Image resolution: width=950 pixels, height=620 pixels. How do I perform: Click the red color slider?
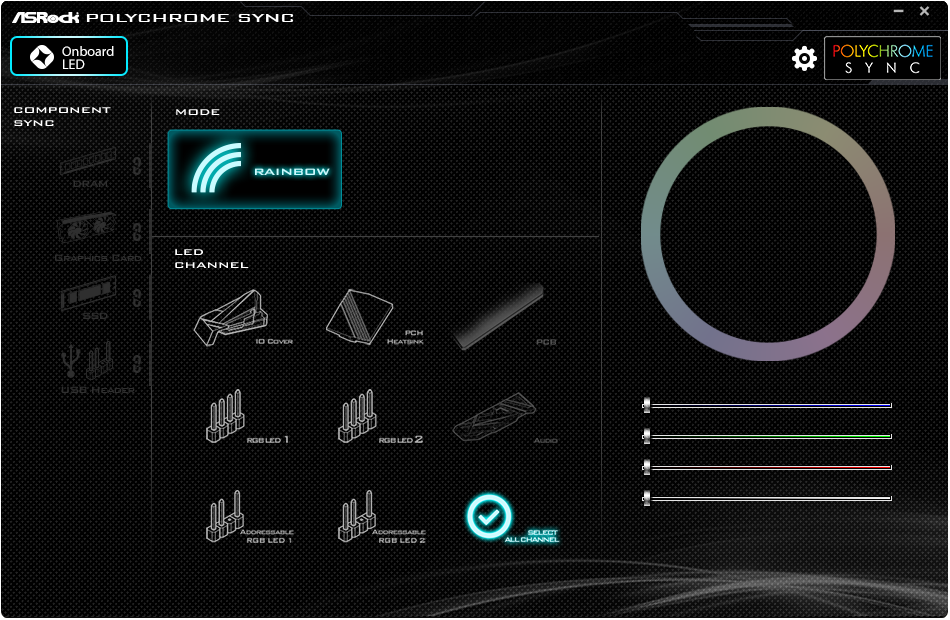pos(767,467)
